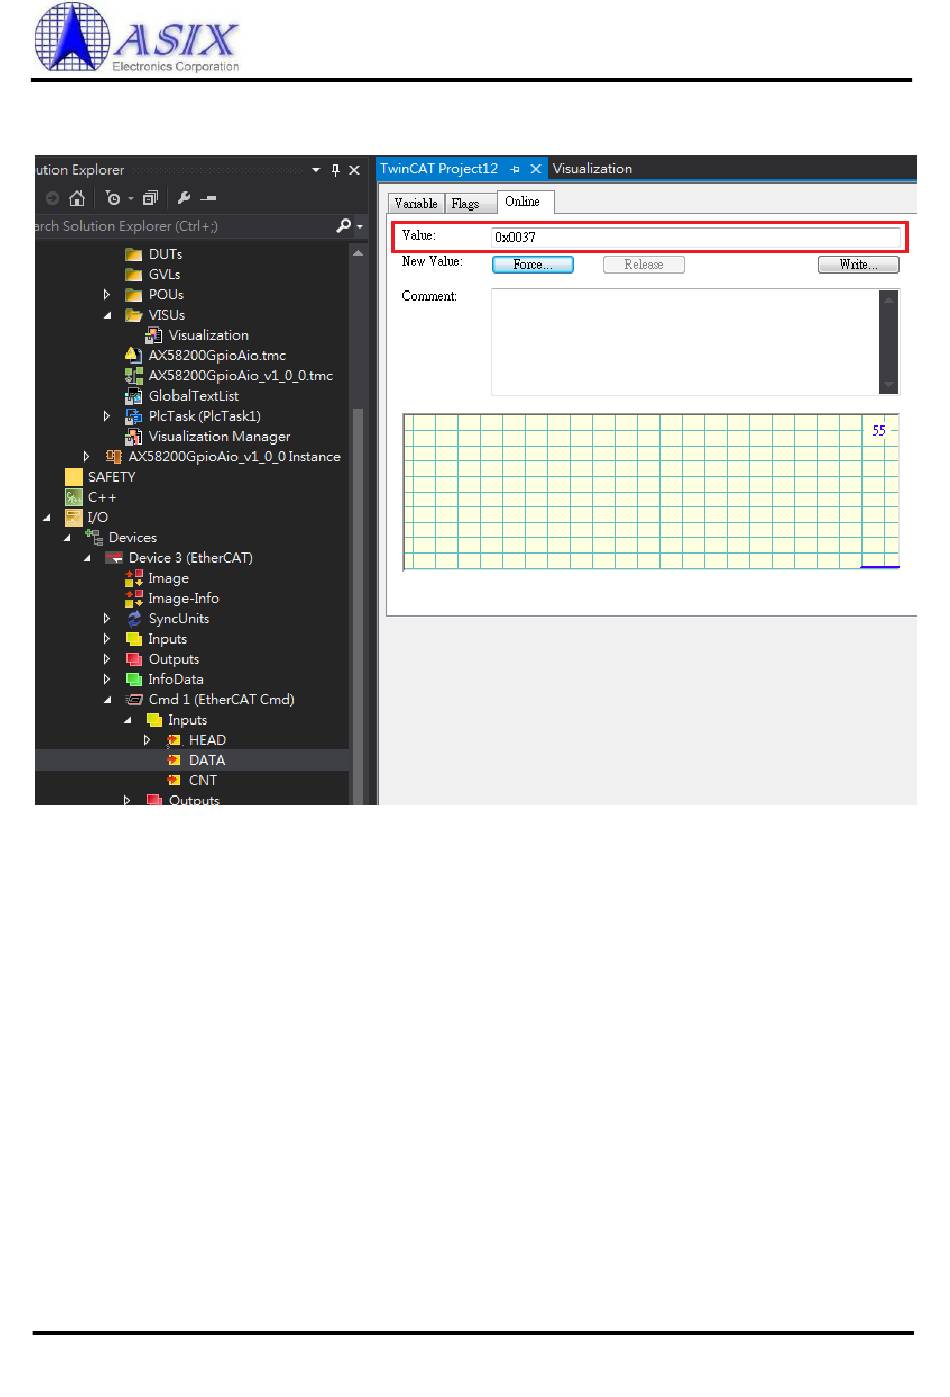Click the search magnifier icon in Solution Explorer
This screenshot has width=950, height=1397.
[x=343, y=226]
